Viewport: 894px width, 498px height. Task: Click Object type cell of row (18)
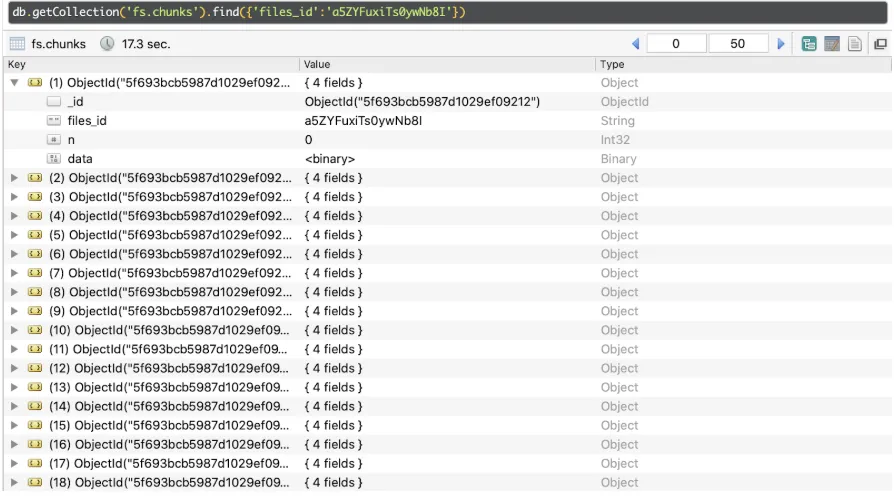pyautogui.click(x=619, y=482)
